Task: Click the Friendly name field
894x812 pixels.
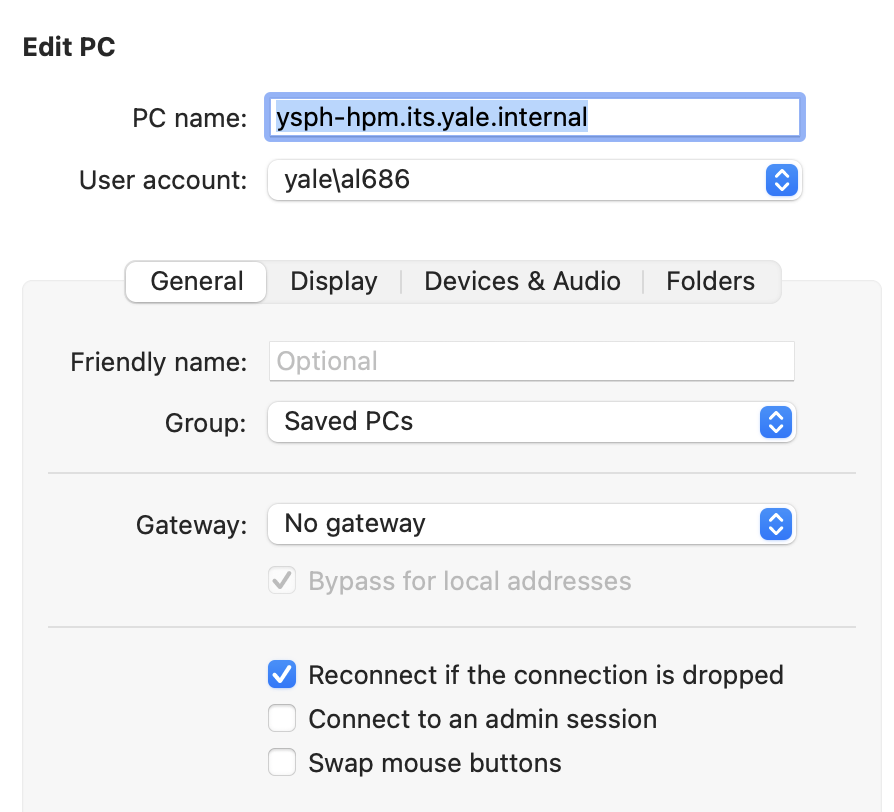Action: click(531, 361)
